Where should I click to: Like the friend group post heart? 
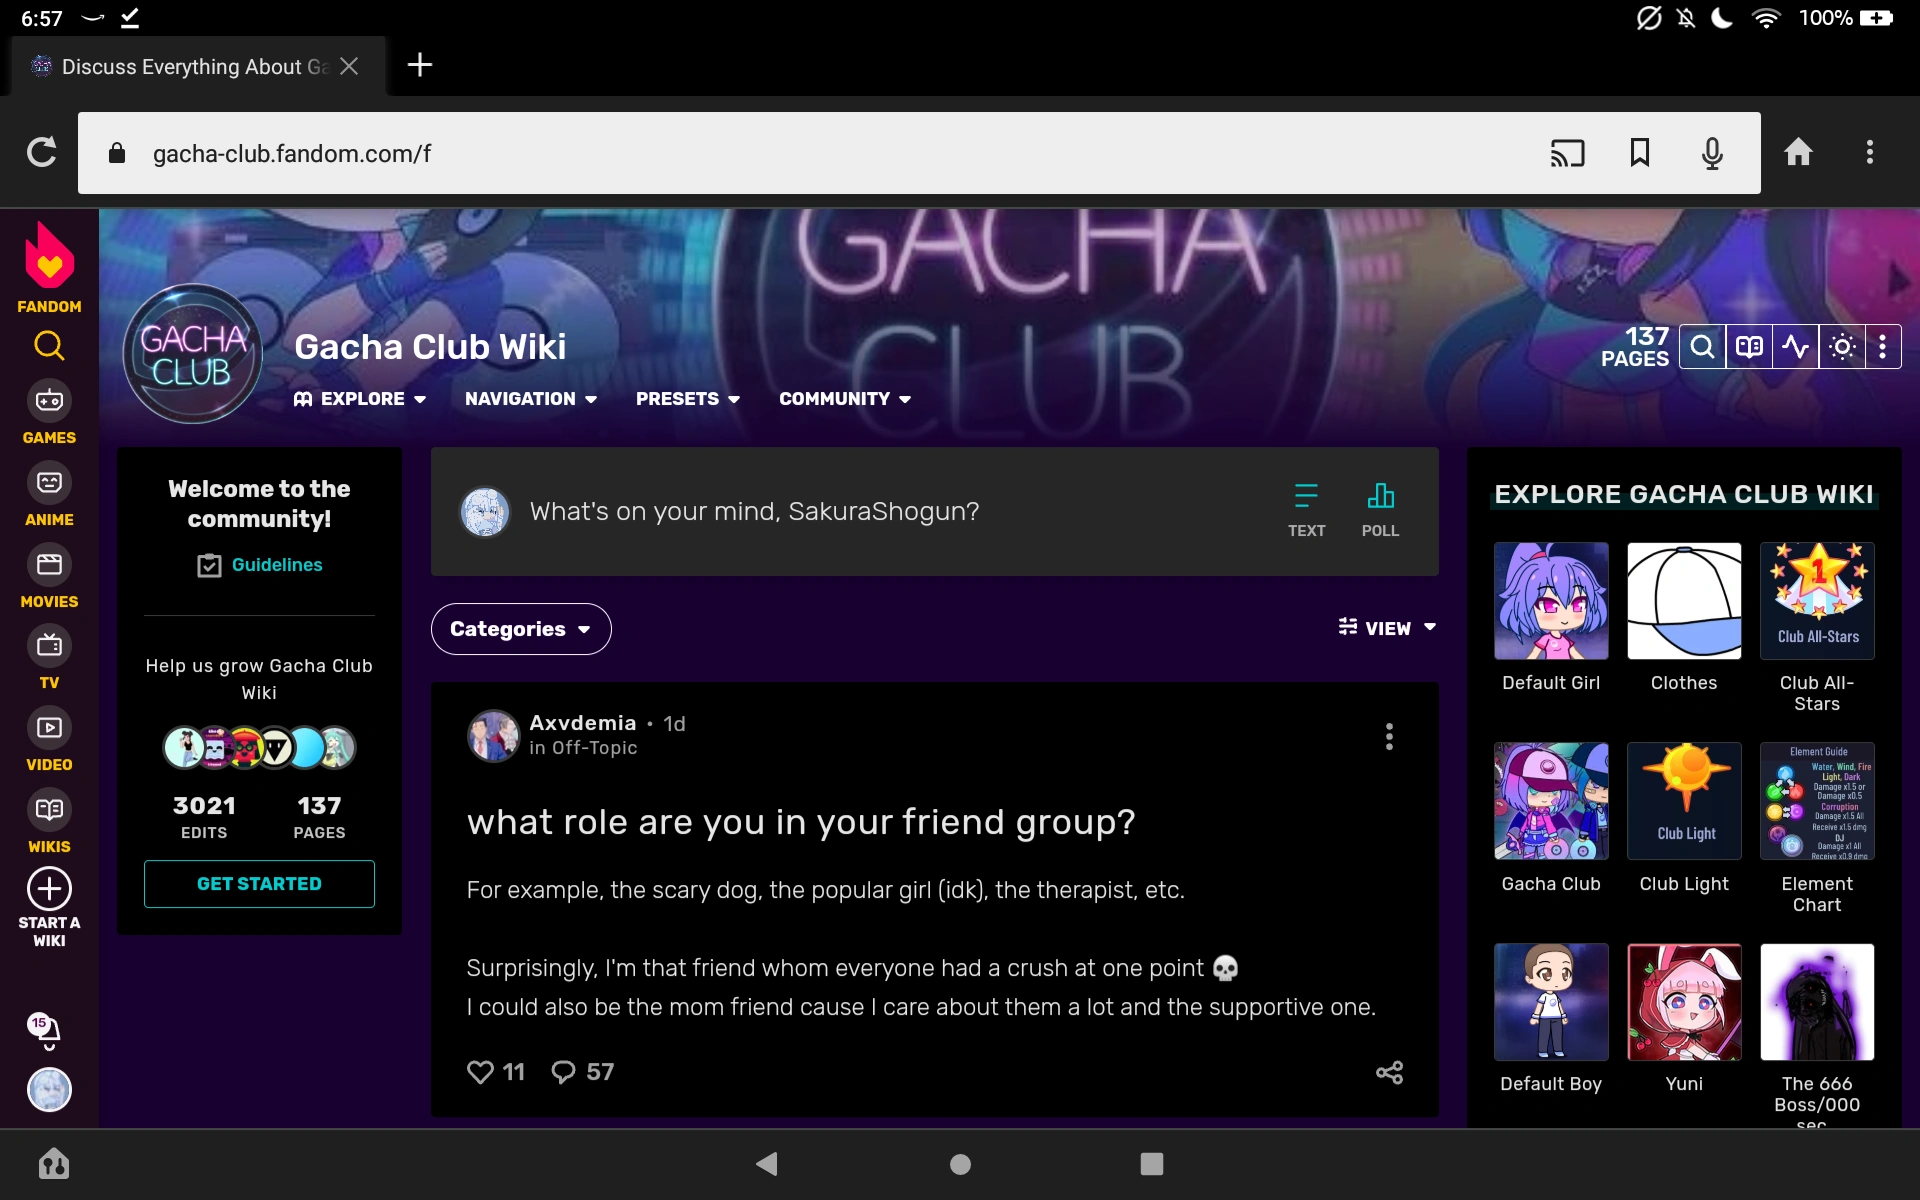pyautogui.click(x=481, y=1072)
